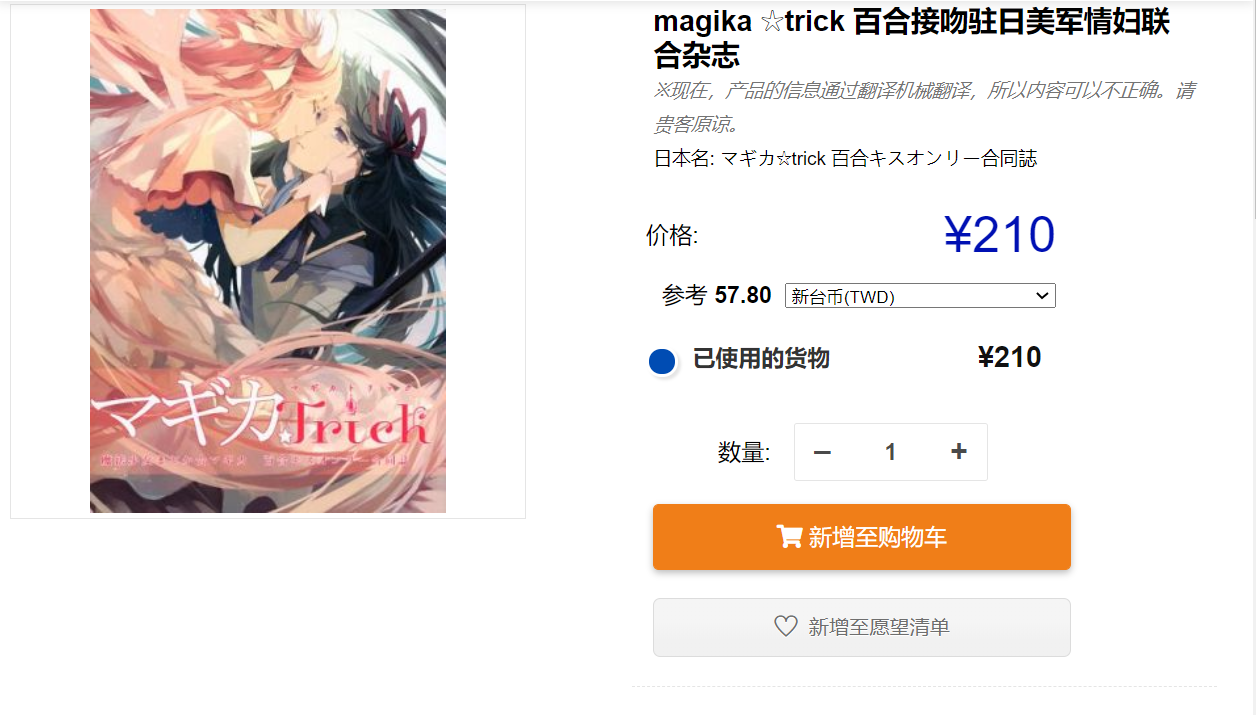Click the blue ¥210 price
This screenshot has height=715, width=1256.
(999, 235)
